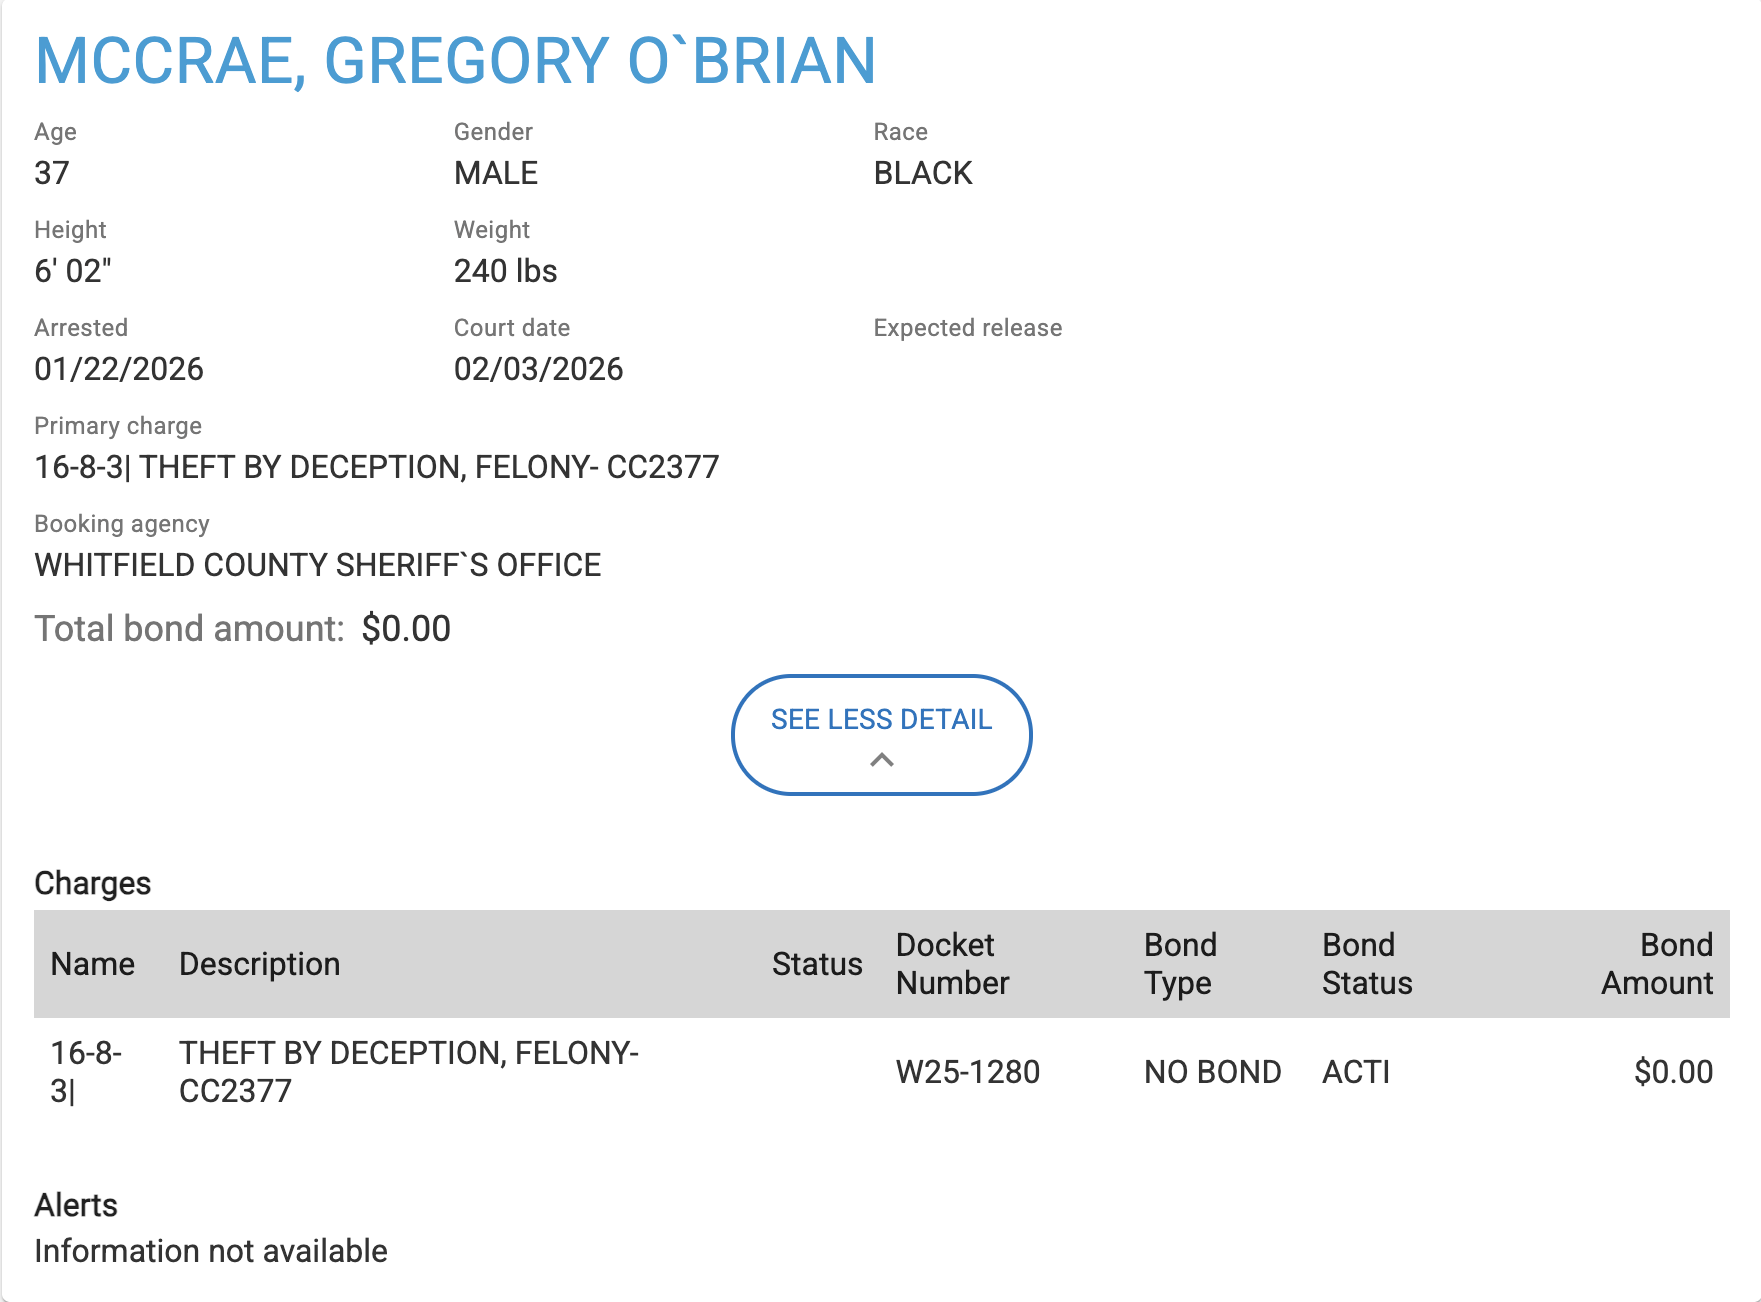This screenshot has height=1302, width=1761.
Task: Click WHITFIELD COUNTY SHERIFF`S OFFICE booking agency
Action: click(x=317, y=565)
